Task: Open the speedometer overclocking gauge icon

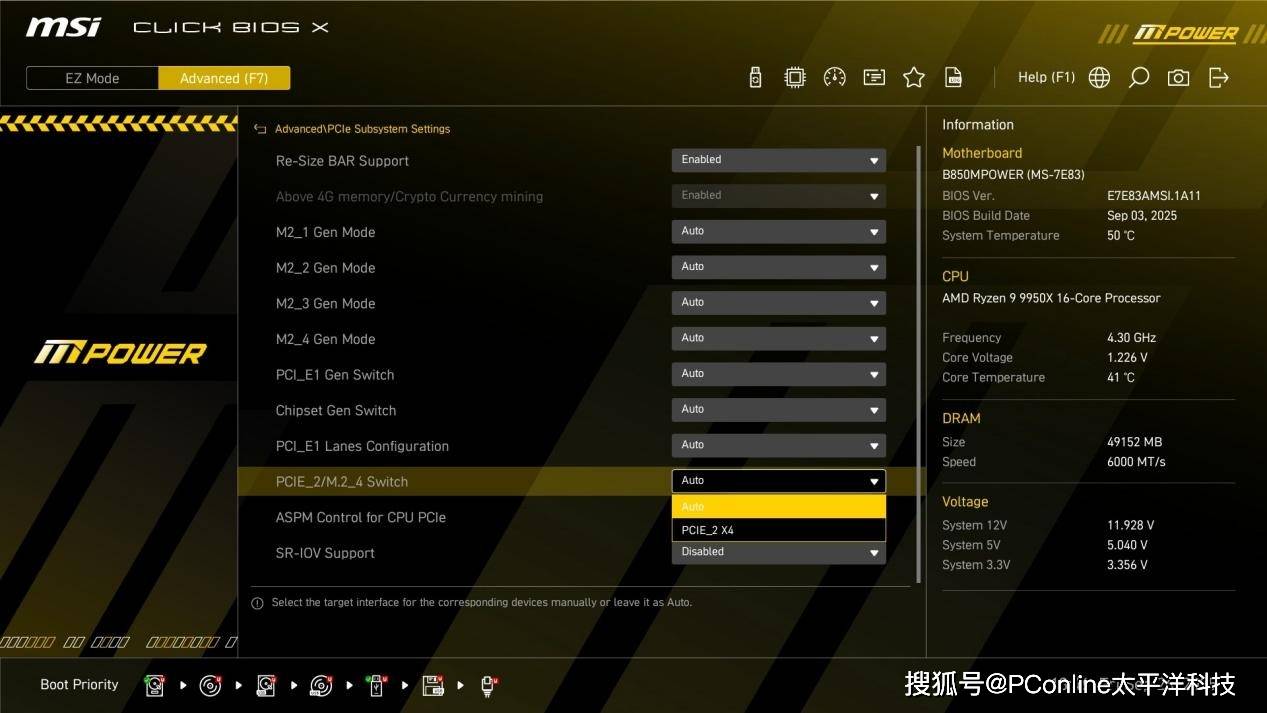Action: coord(834,77)
